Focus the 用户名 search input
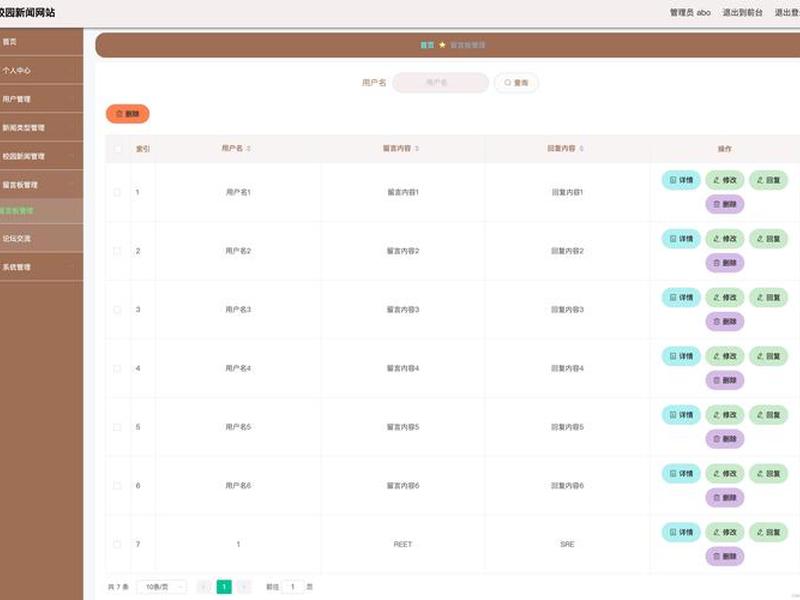Viewport: 800px width, 600px height. [440, 83]
